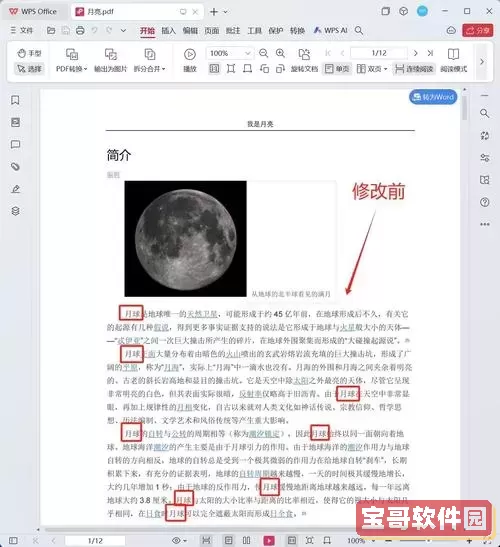Click the 转为Word convert button
Screen dimensions: 500x547
point(433,97)
